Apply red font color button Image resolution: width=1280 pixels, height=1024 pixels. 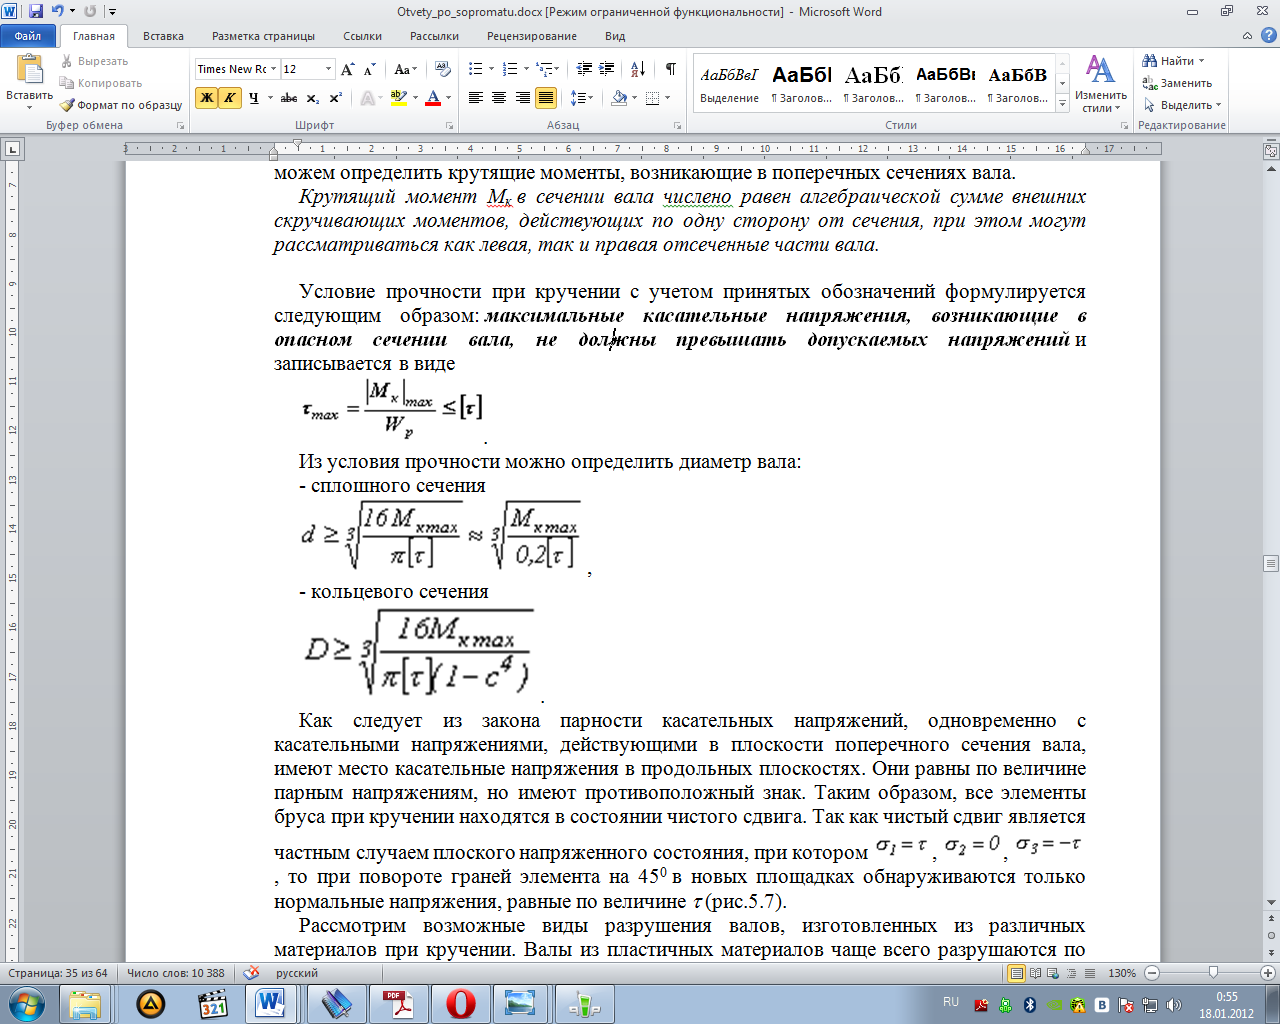[433, 98]
